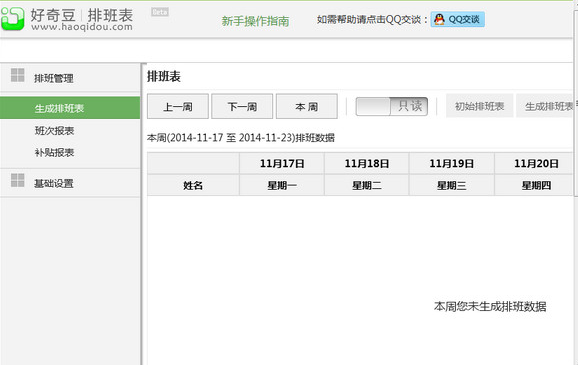
Task: Click the 11月17日 column header
Action: (x=282, y=163)
